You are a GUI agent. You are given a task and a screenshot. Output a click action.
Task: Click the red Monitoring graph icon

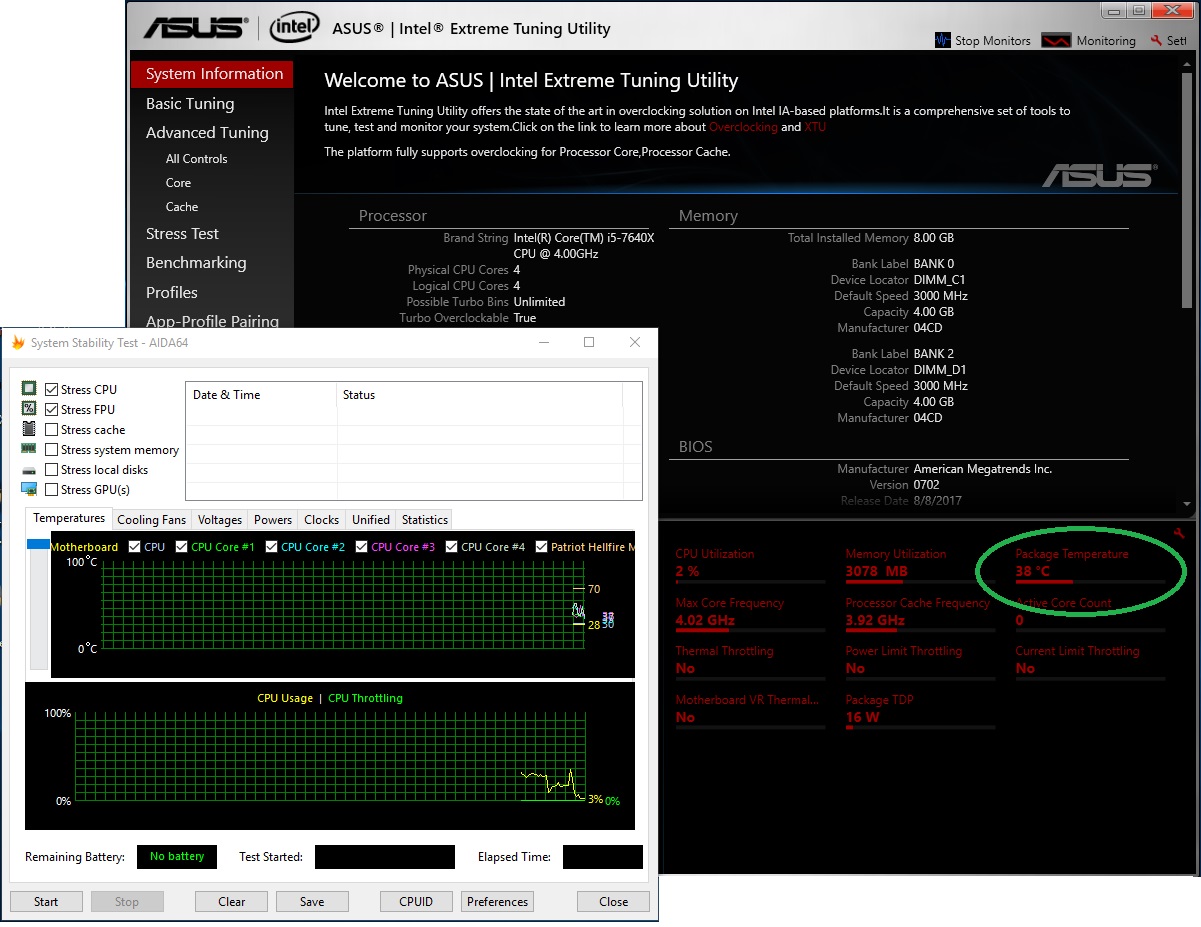tap(1056, 41)
